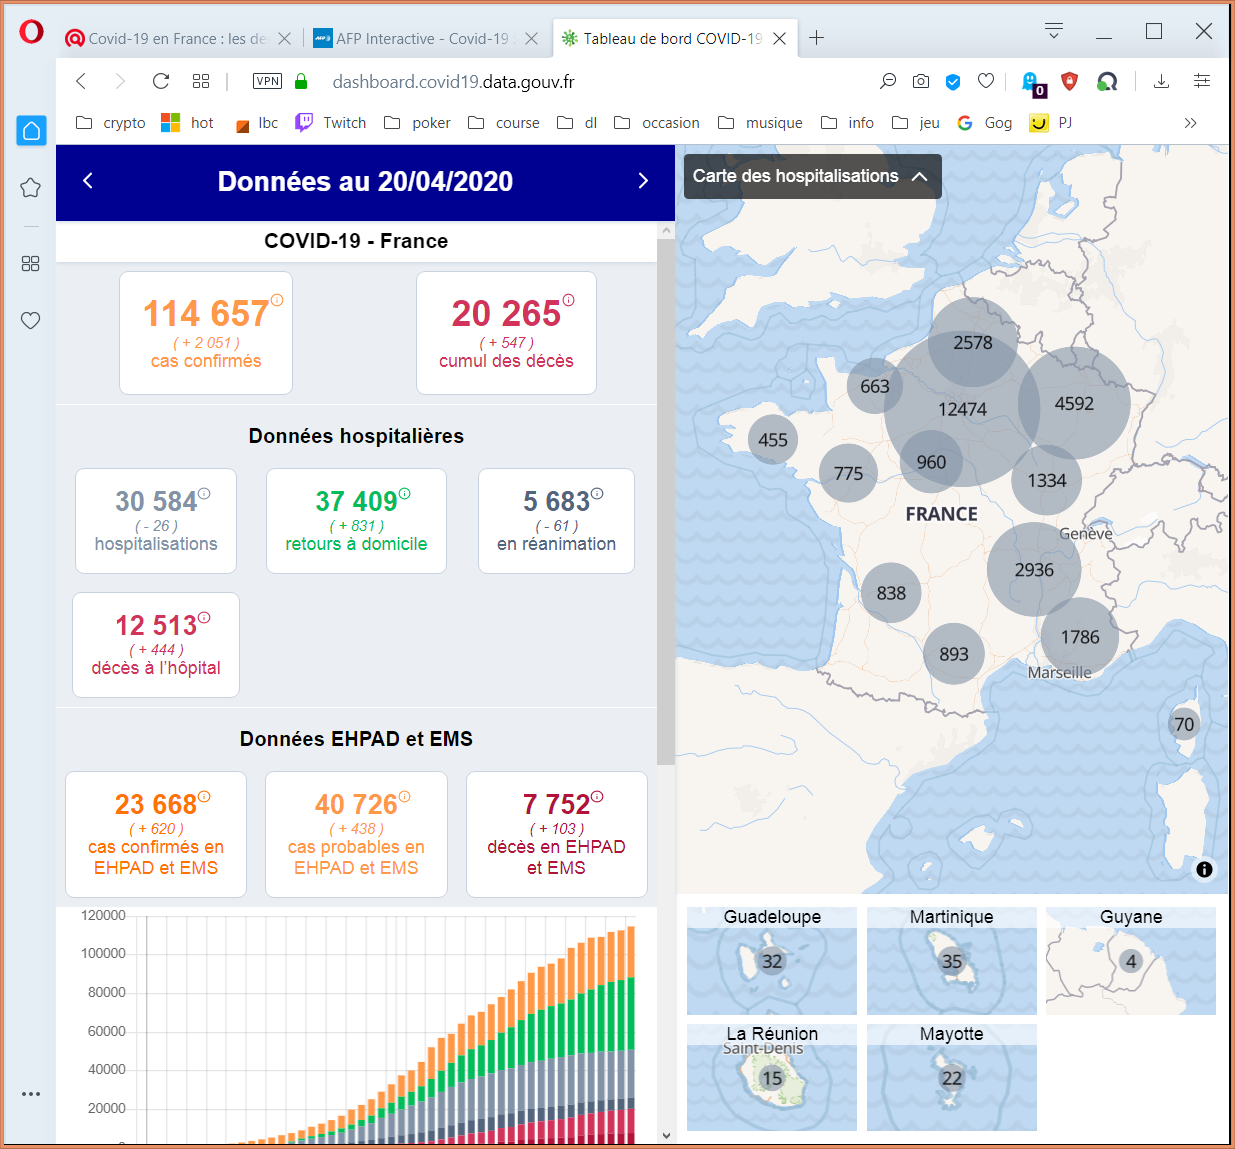Open the downloads icon in toolbar
The image size is (1235, 1149).
(1161, 81)
